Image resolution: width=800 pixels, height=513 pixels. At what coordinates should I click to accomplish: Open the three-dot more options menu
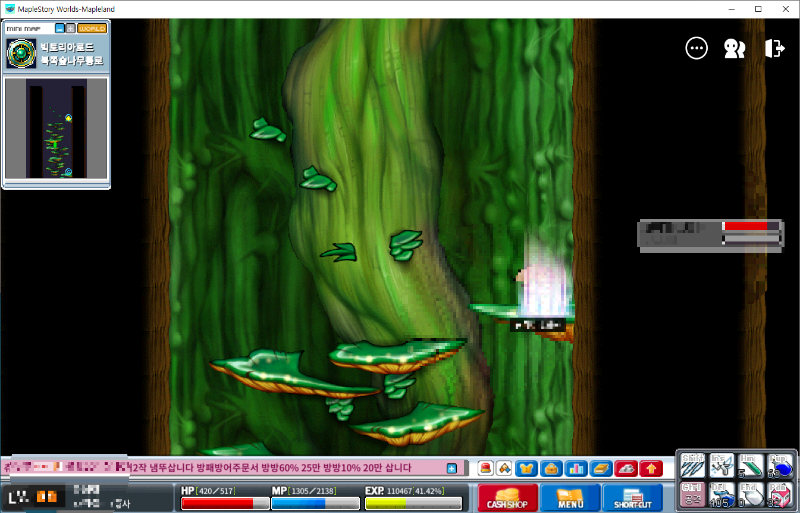[696, 48]
